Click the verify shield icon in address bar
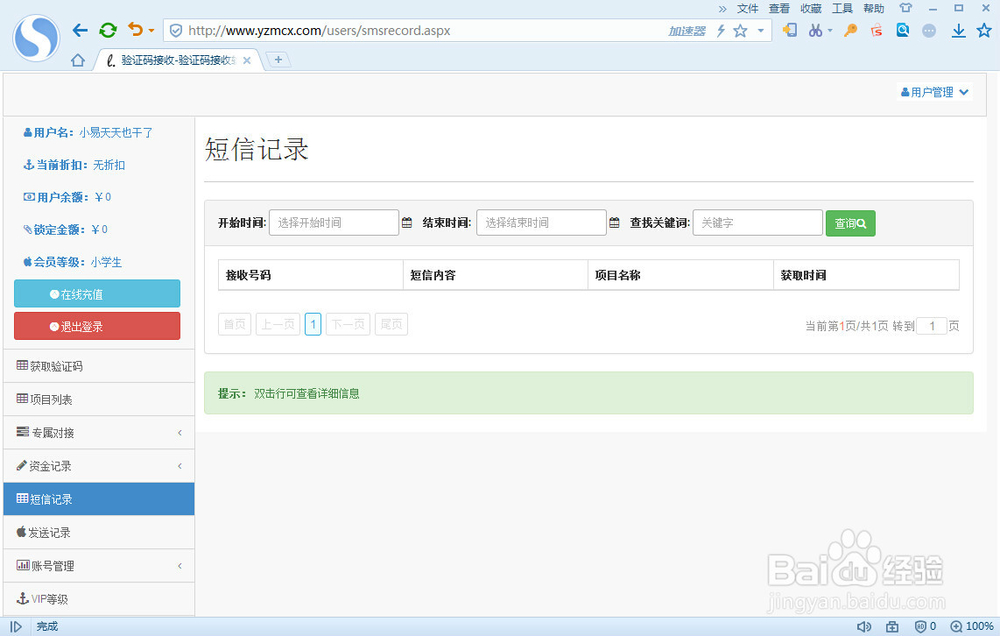The image size is (1000, 636). [x=174, y=30]
